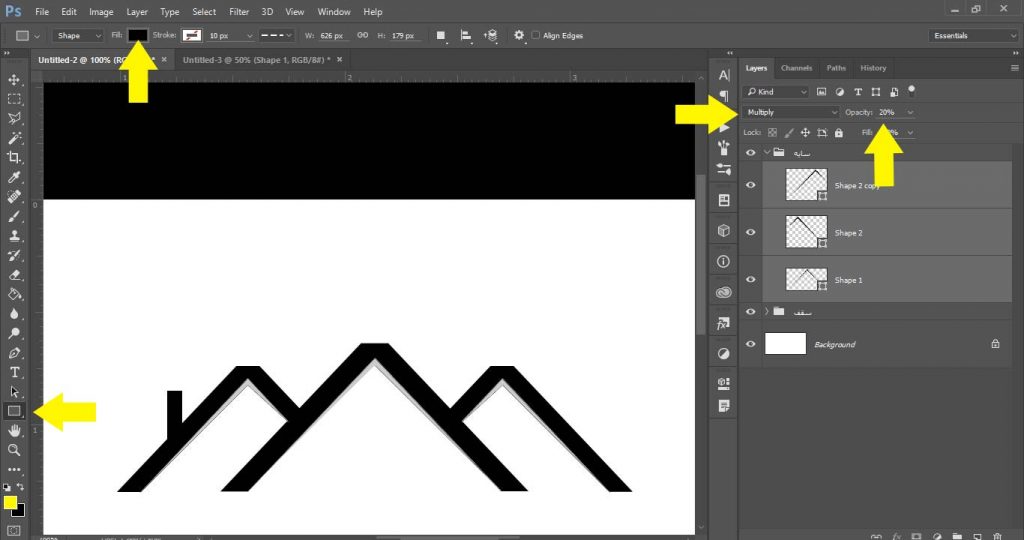Select the Move tool
1024x540 pixels.
14,79
